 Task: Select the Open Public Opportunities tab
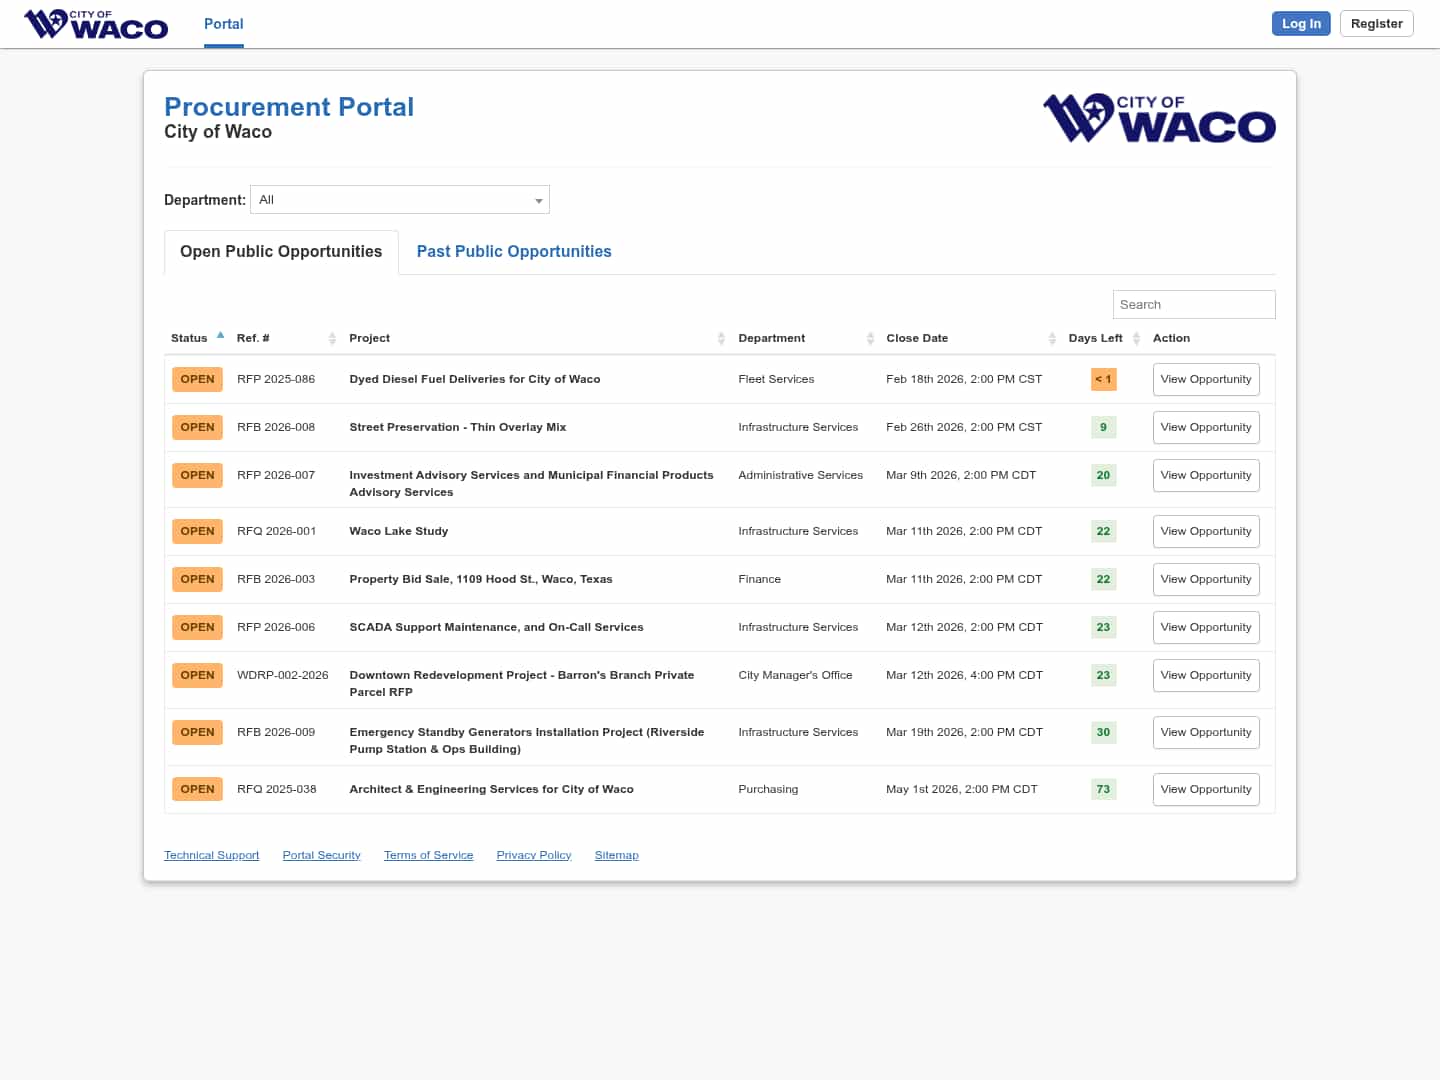[281, 252]
